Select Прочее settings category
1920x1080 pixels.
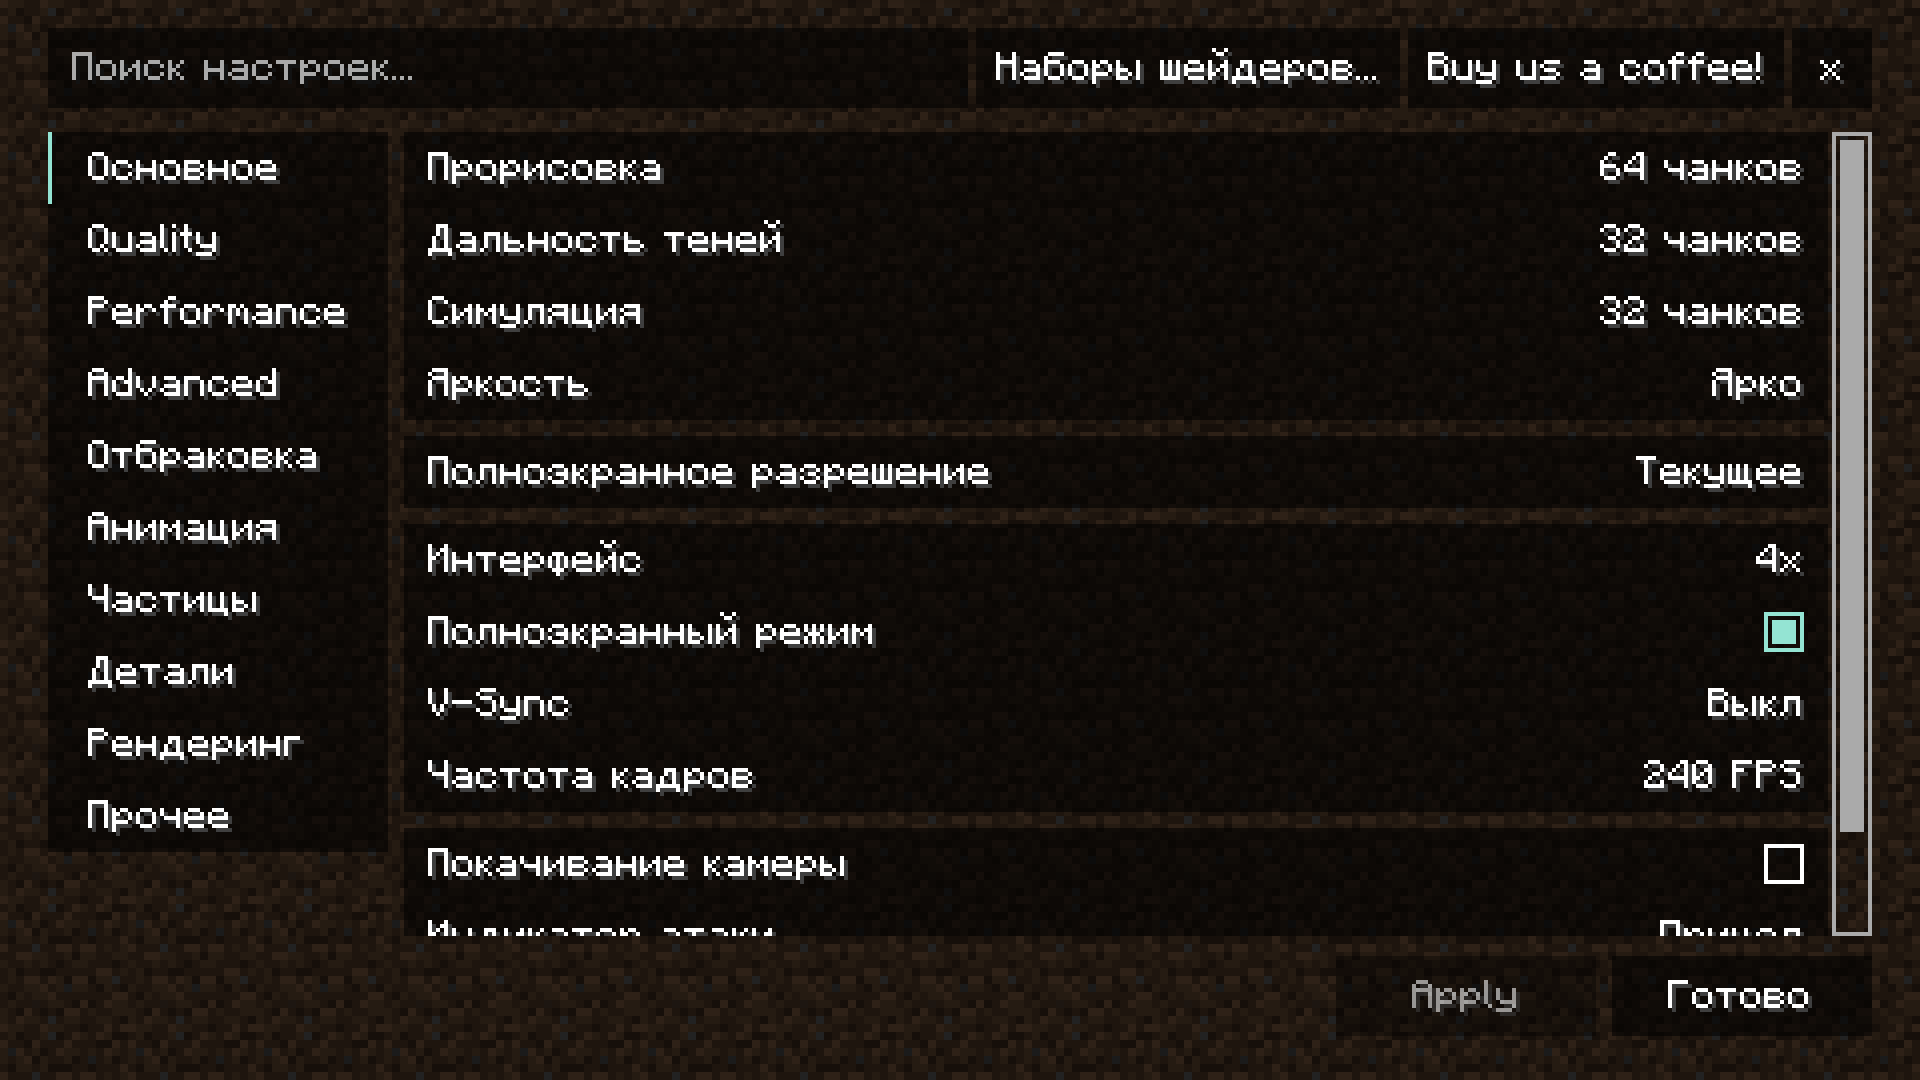coord(158,815)
